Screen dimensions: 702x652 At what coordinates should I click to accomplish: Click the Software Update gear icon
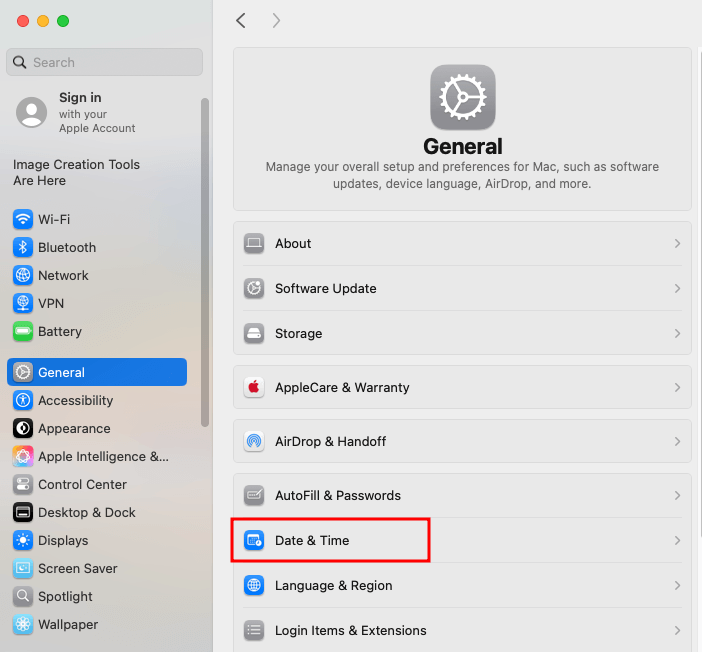(x=254, y=288)
